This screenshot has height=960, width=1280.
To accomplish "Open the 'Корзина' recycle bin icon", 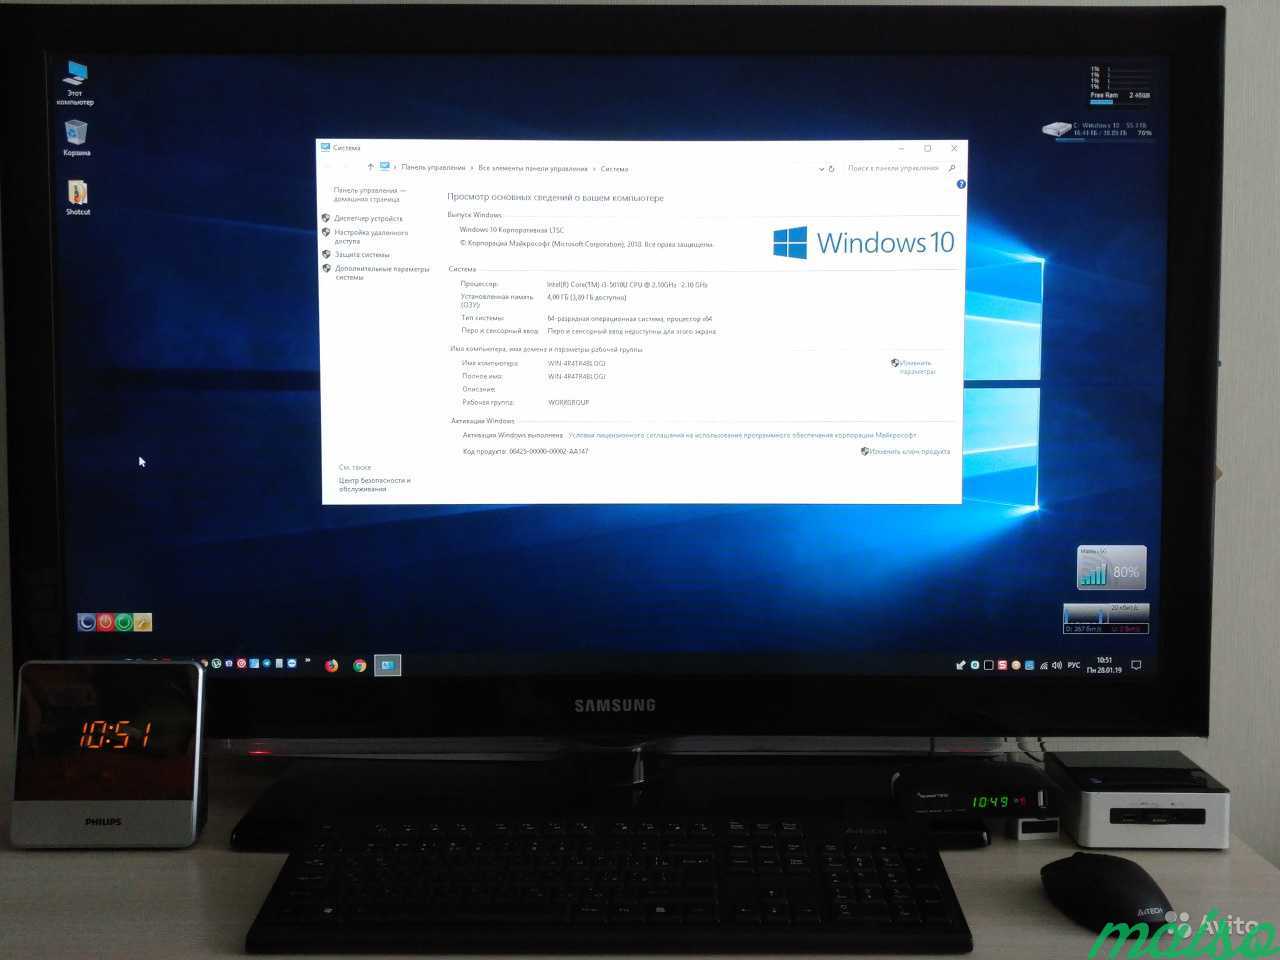I will 76,138.
